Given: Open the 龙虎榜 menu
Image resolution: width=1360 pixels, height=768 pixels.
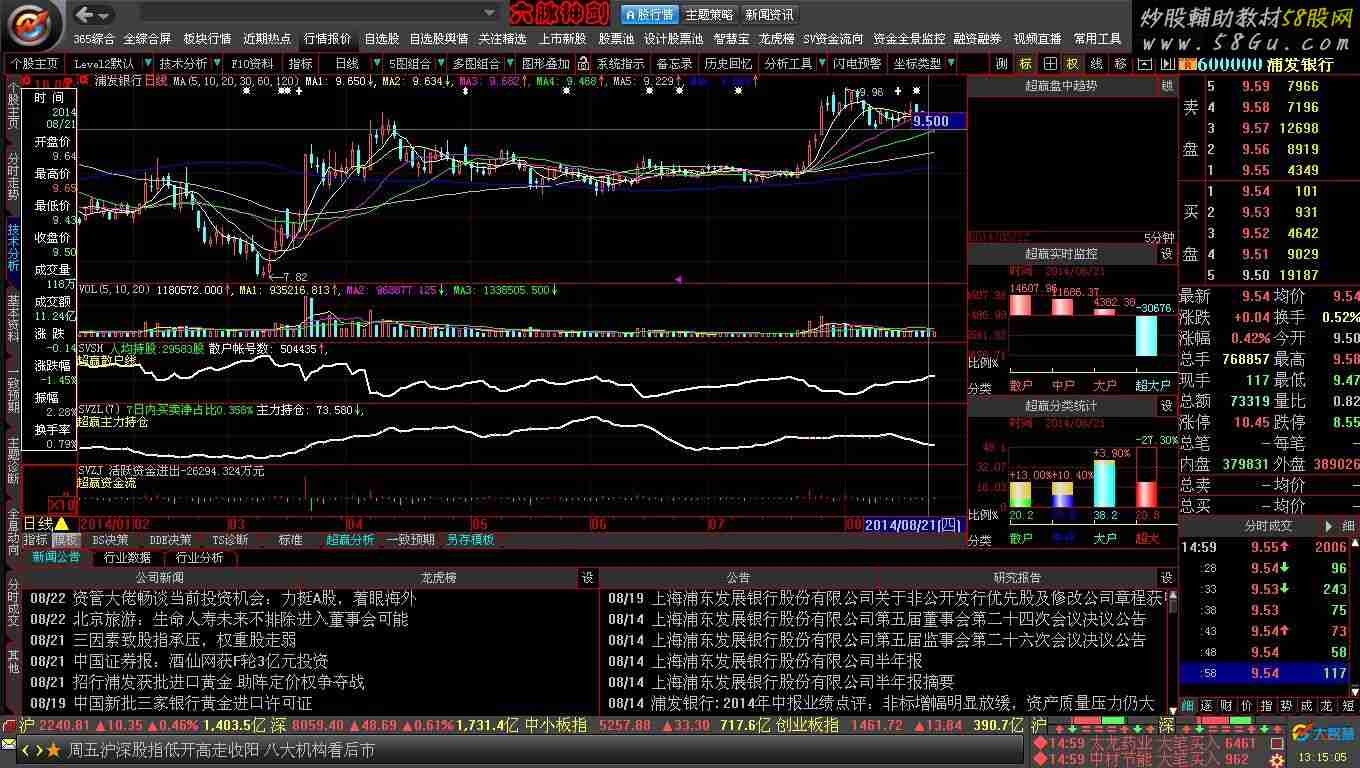Looking at the screenshot, I should tap(776, 39).
